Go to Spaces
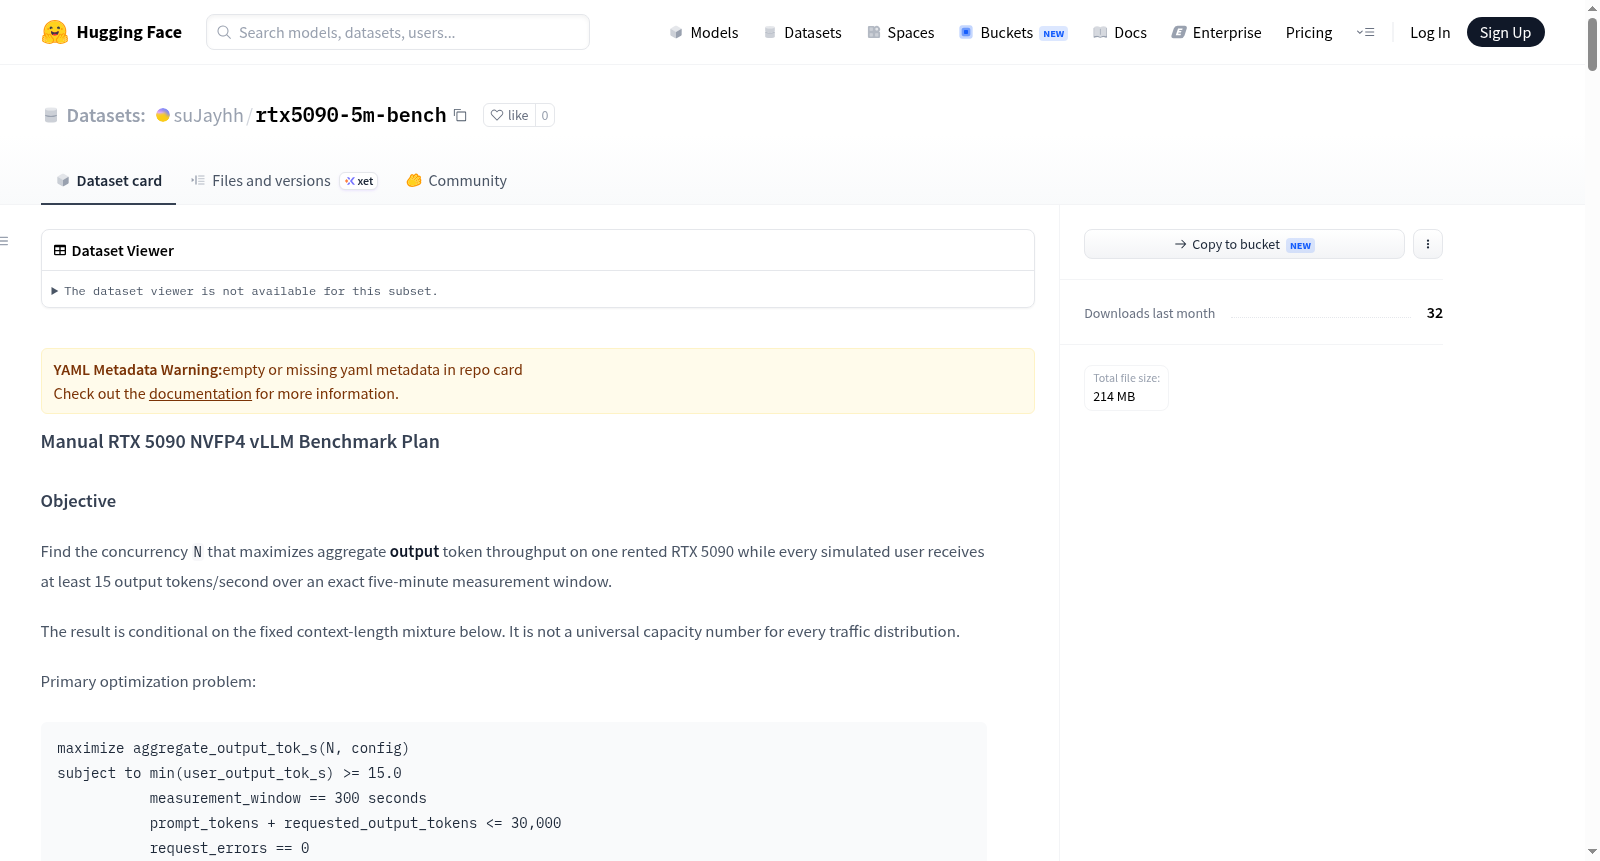Screen dimensions: 1600x861 tap(901, 32)
